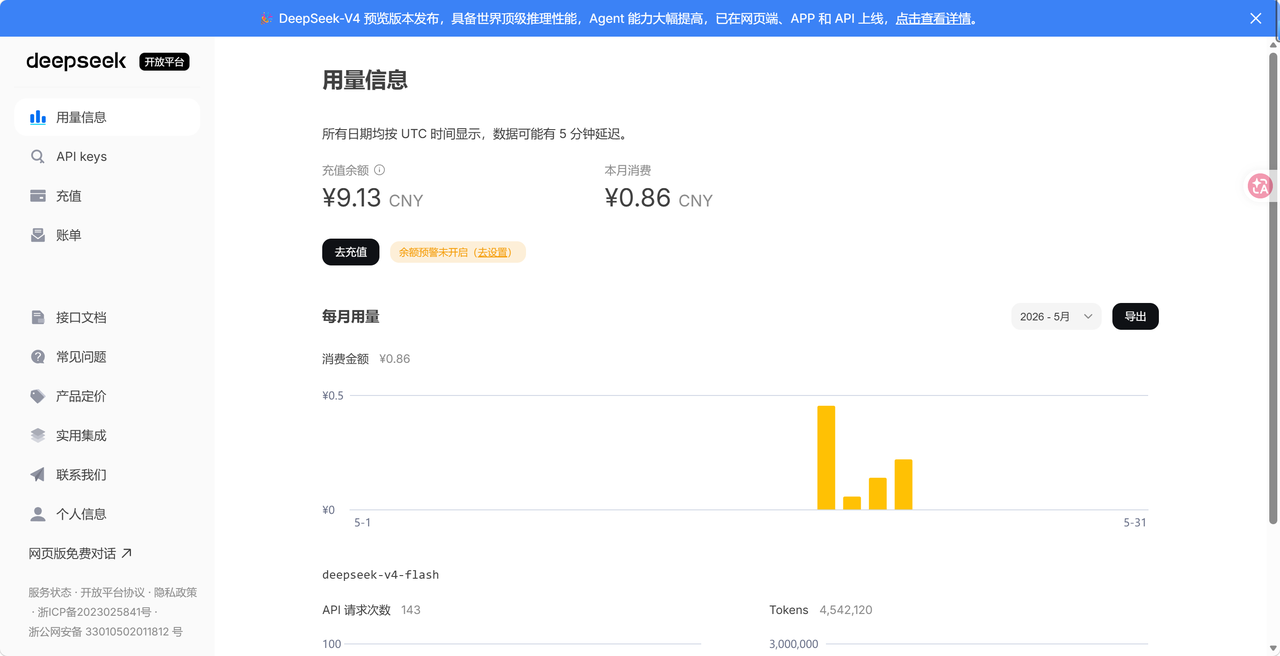Screen dimensions: 1280x656
Task: Click the 本月消费 label
Action: pos(628,171)
